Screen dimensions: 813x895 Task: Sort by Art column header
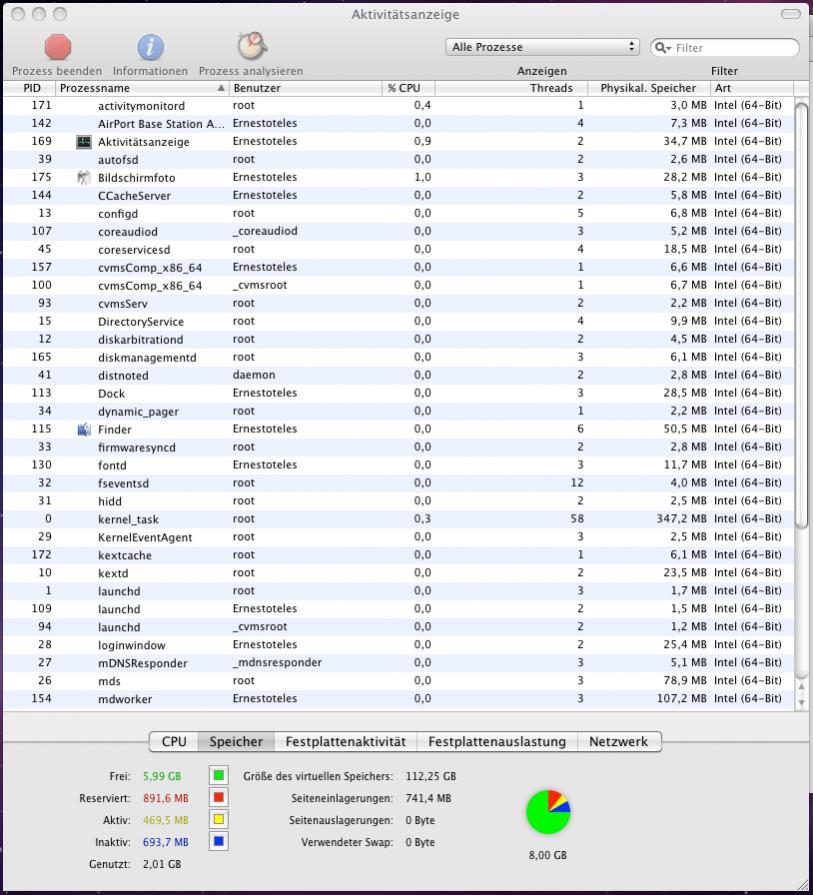[x=751, y=88]
